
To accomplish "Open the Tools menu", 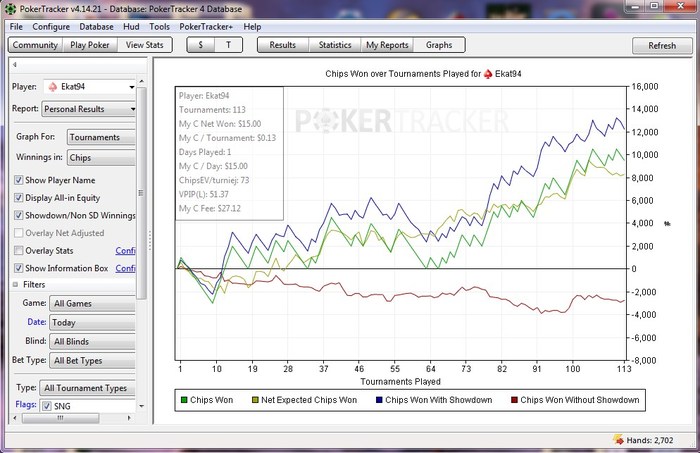I will point(159,27).
